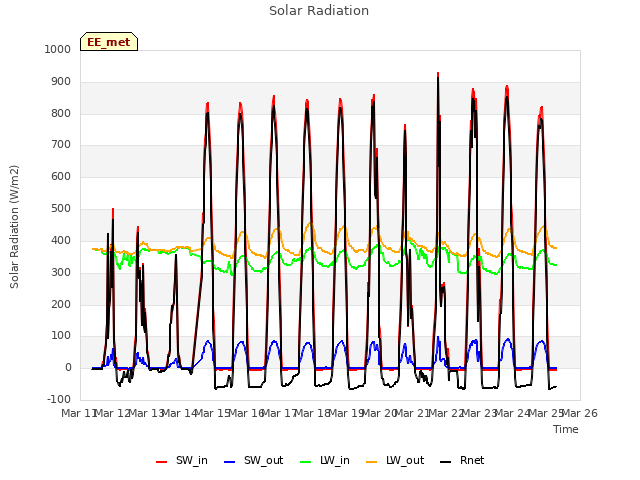This screenshot has width=640, height=480.
Task: Click the EE_met annotation box
Action: (109, 42)
